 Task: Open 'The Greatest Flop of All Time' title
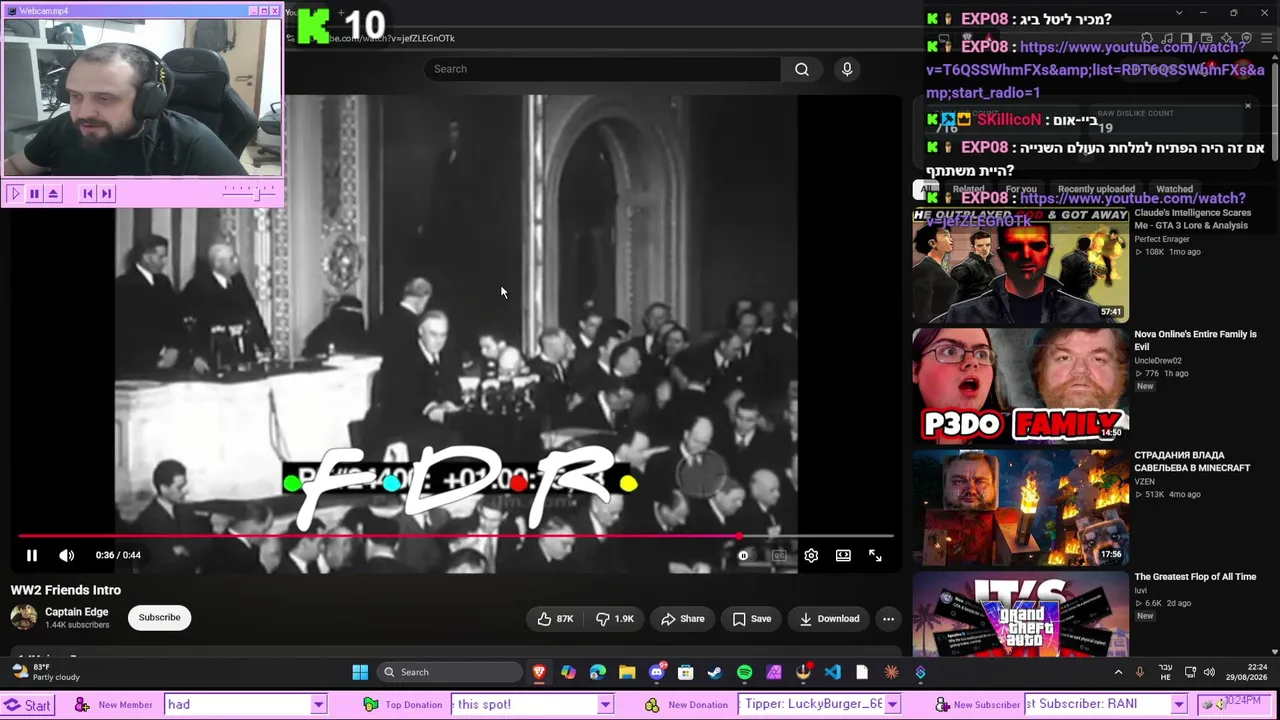1195,577
